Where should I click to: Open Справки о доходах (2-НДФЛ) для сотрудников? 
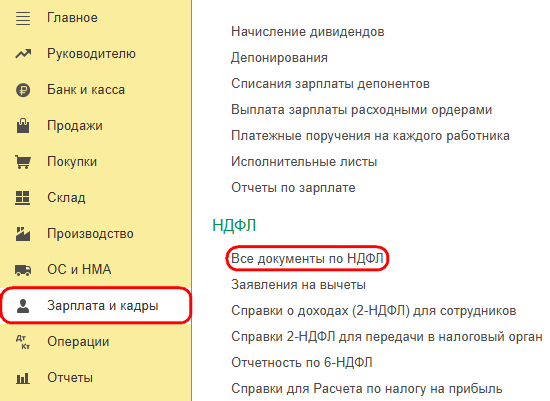tap(374, 311)
